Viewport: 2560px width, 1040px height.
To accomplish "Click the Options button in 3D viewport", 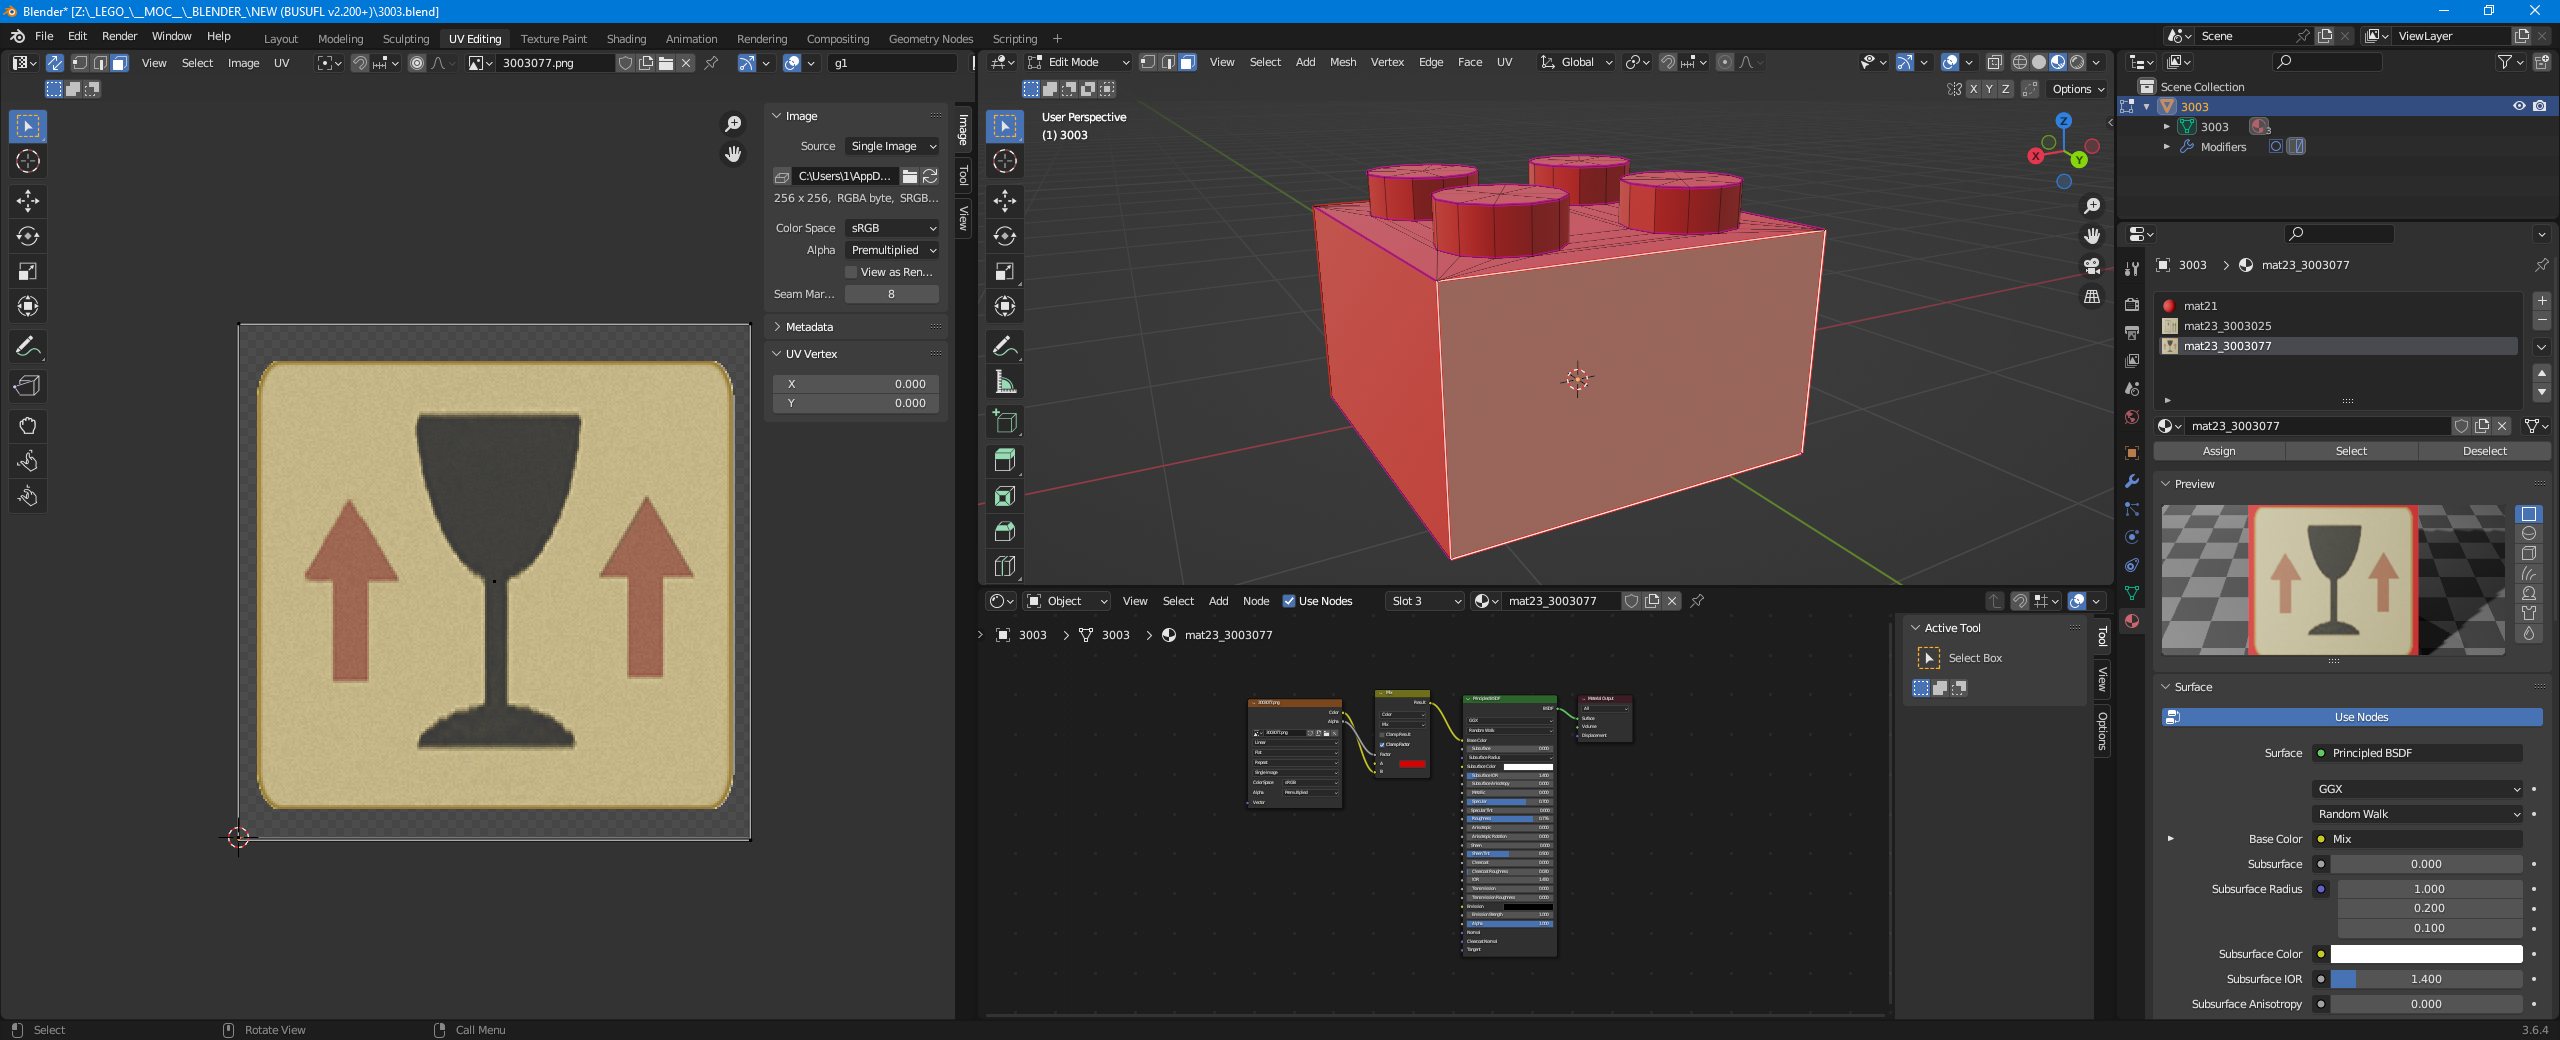I will click(x=2077, y=89).
